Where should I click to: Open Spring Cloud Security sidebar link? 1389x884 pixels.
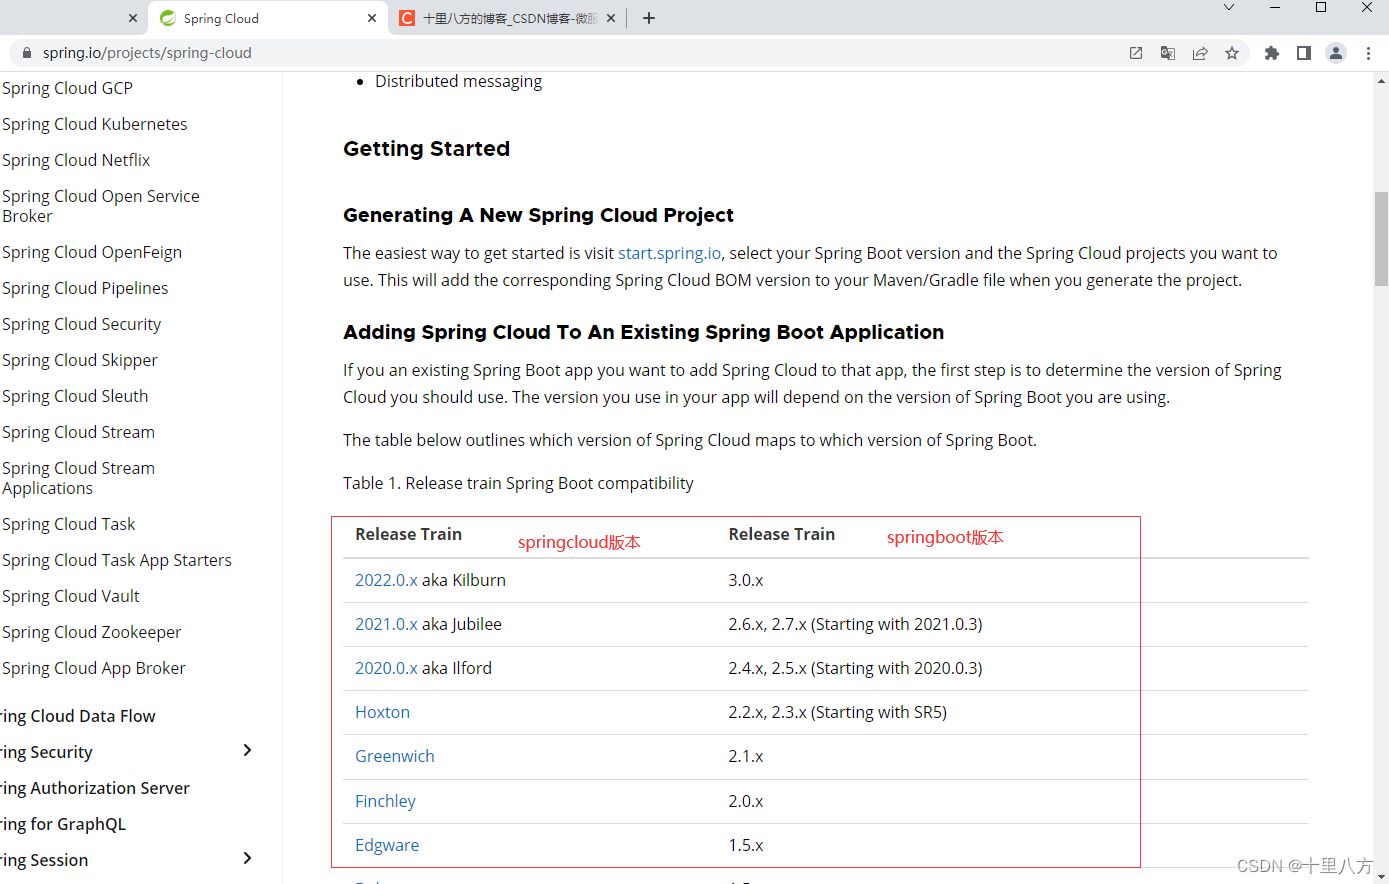pos(81,324)
